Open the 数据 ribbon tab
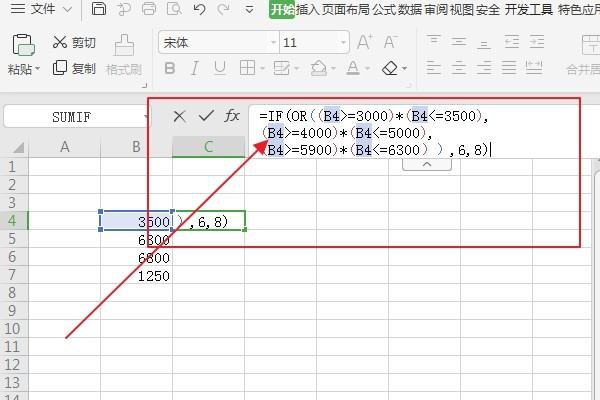This screenshot has width=600, height=400. click(409, 9)
